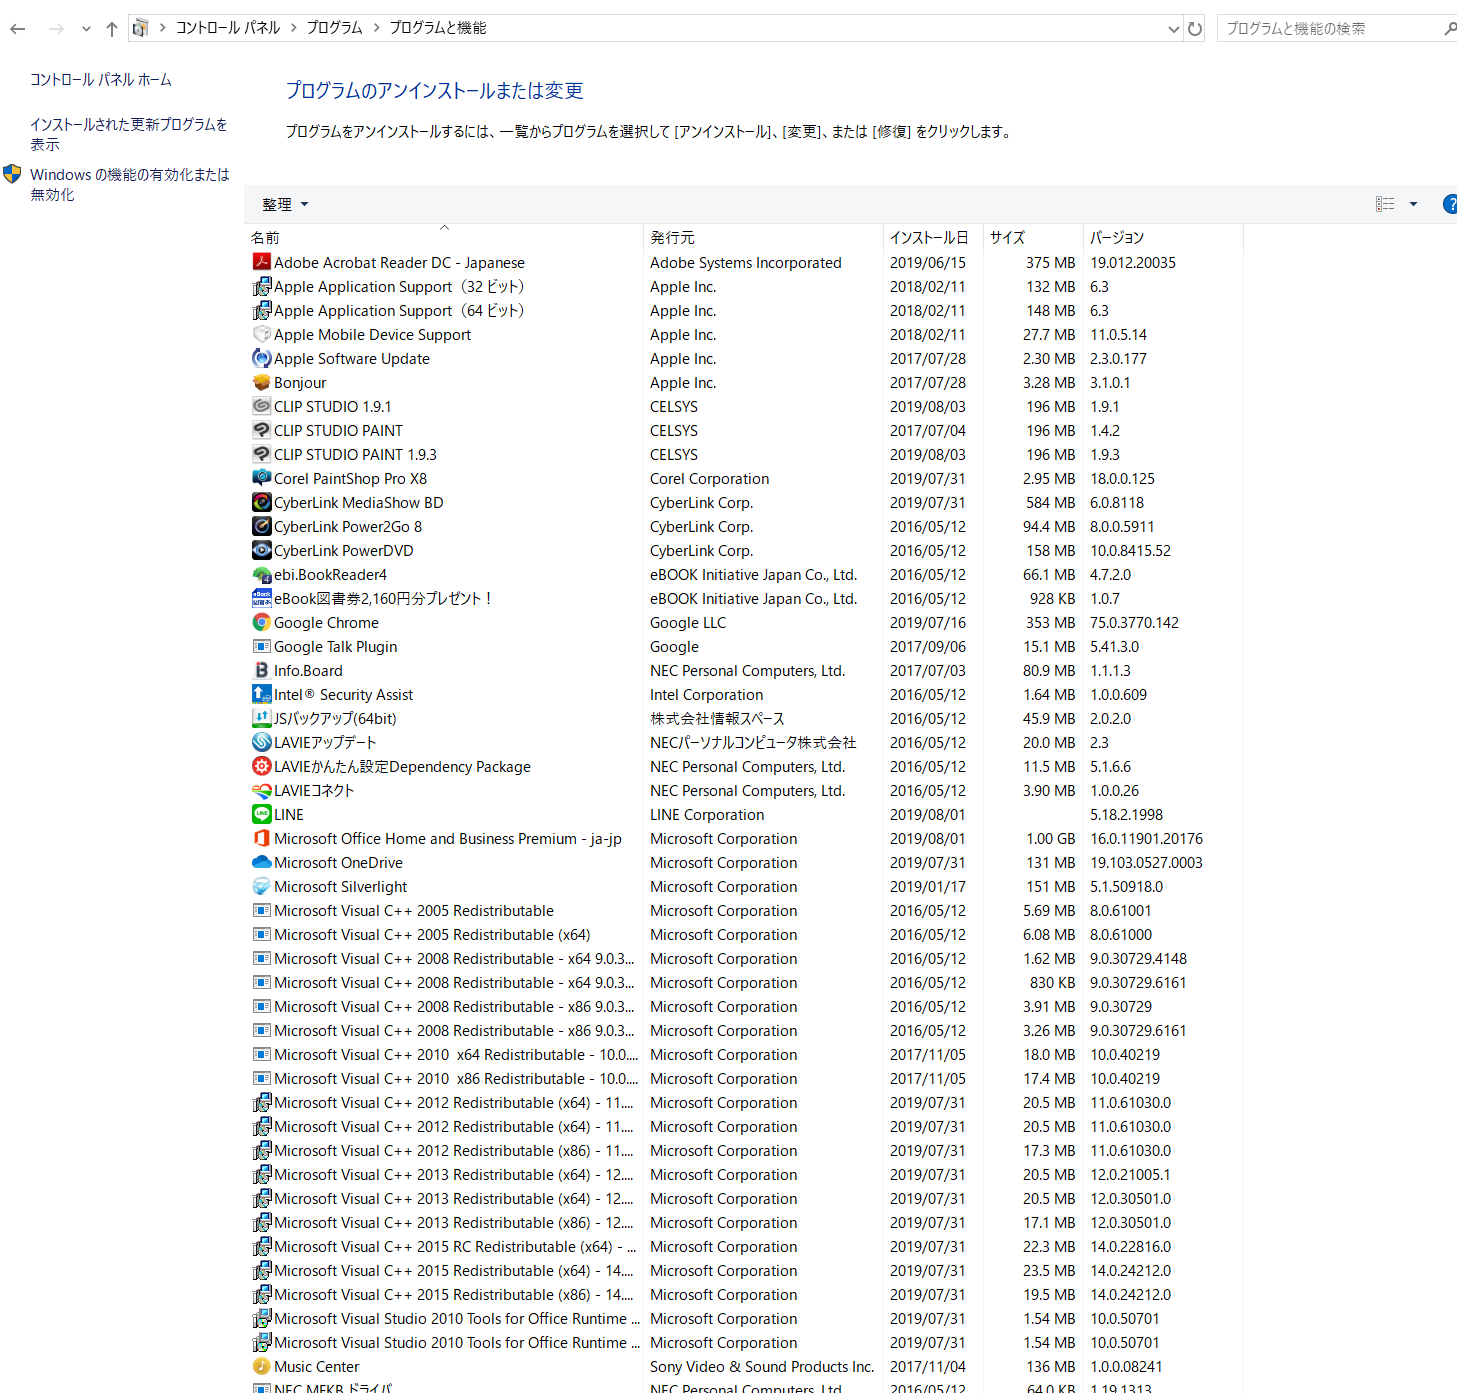The width and height of the screenshot is (1457, 1393).
Task: Click the Corel PaintShop Pro X8 icon
Action: coord(261,478)
